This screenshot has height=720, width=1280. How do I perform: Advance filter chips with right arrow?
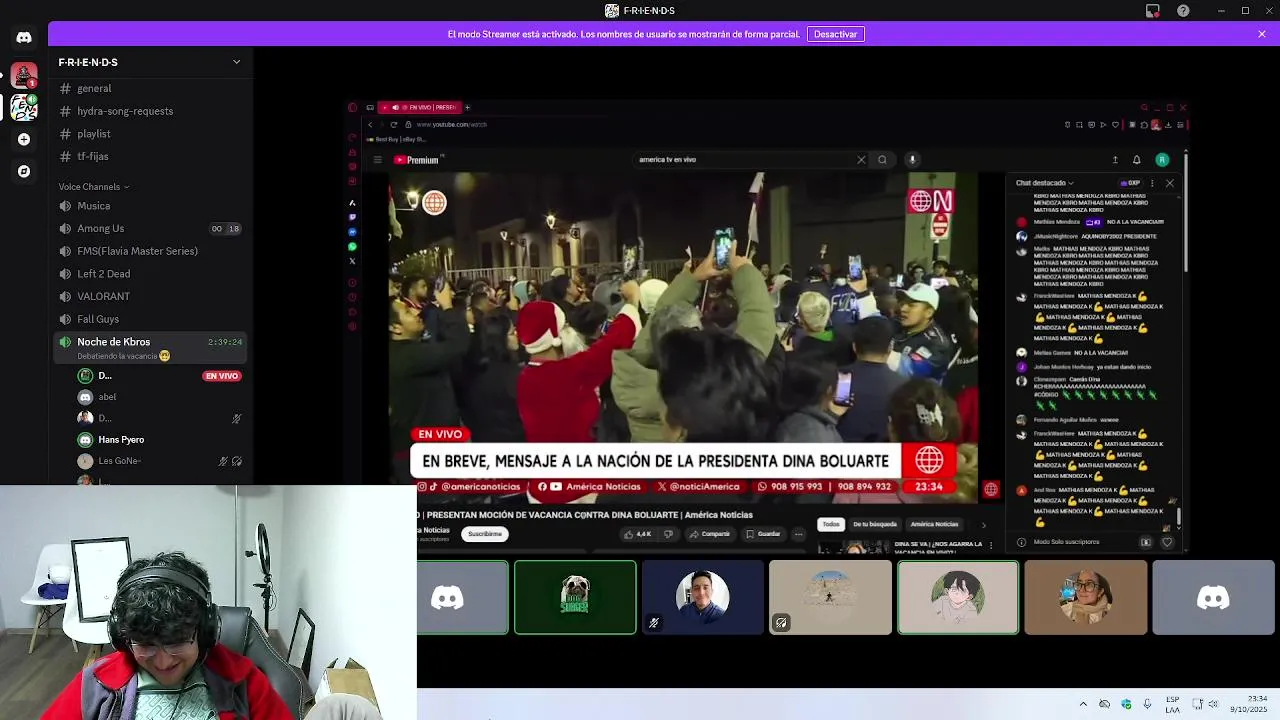(x=983, y=524)
